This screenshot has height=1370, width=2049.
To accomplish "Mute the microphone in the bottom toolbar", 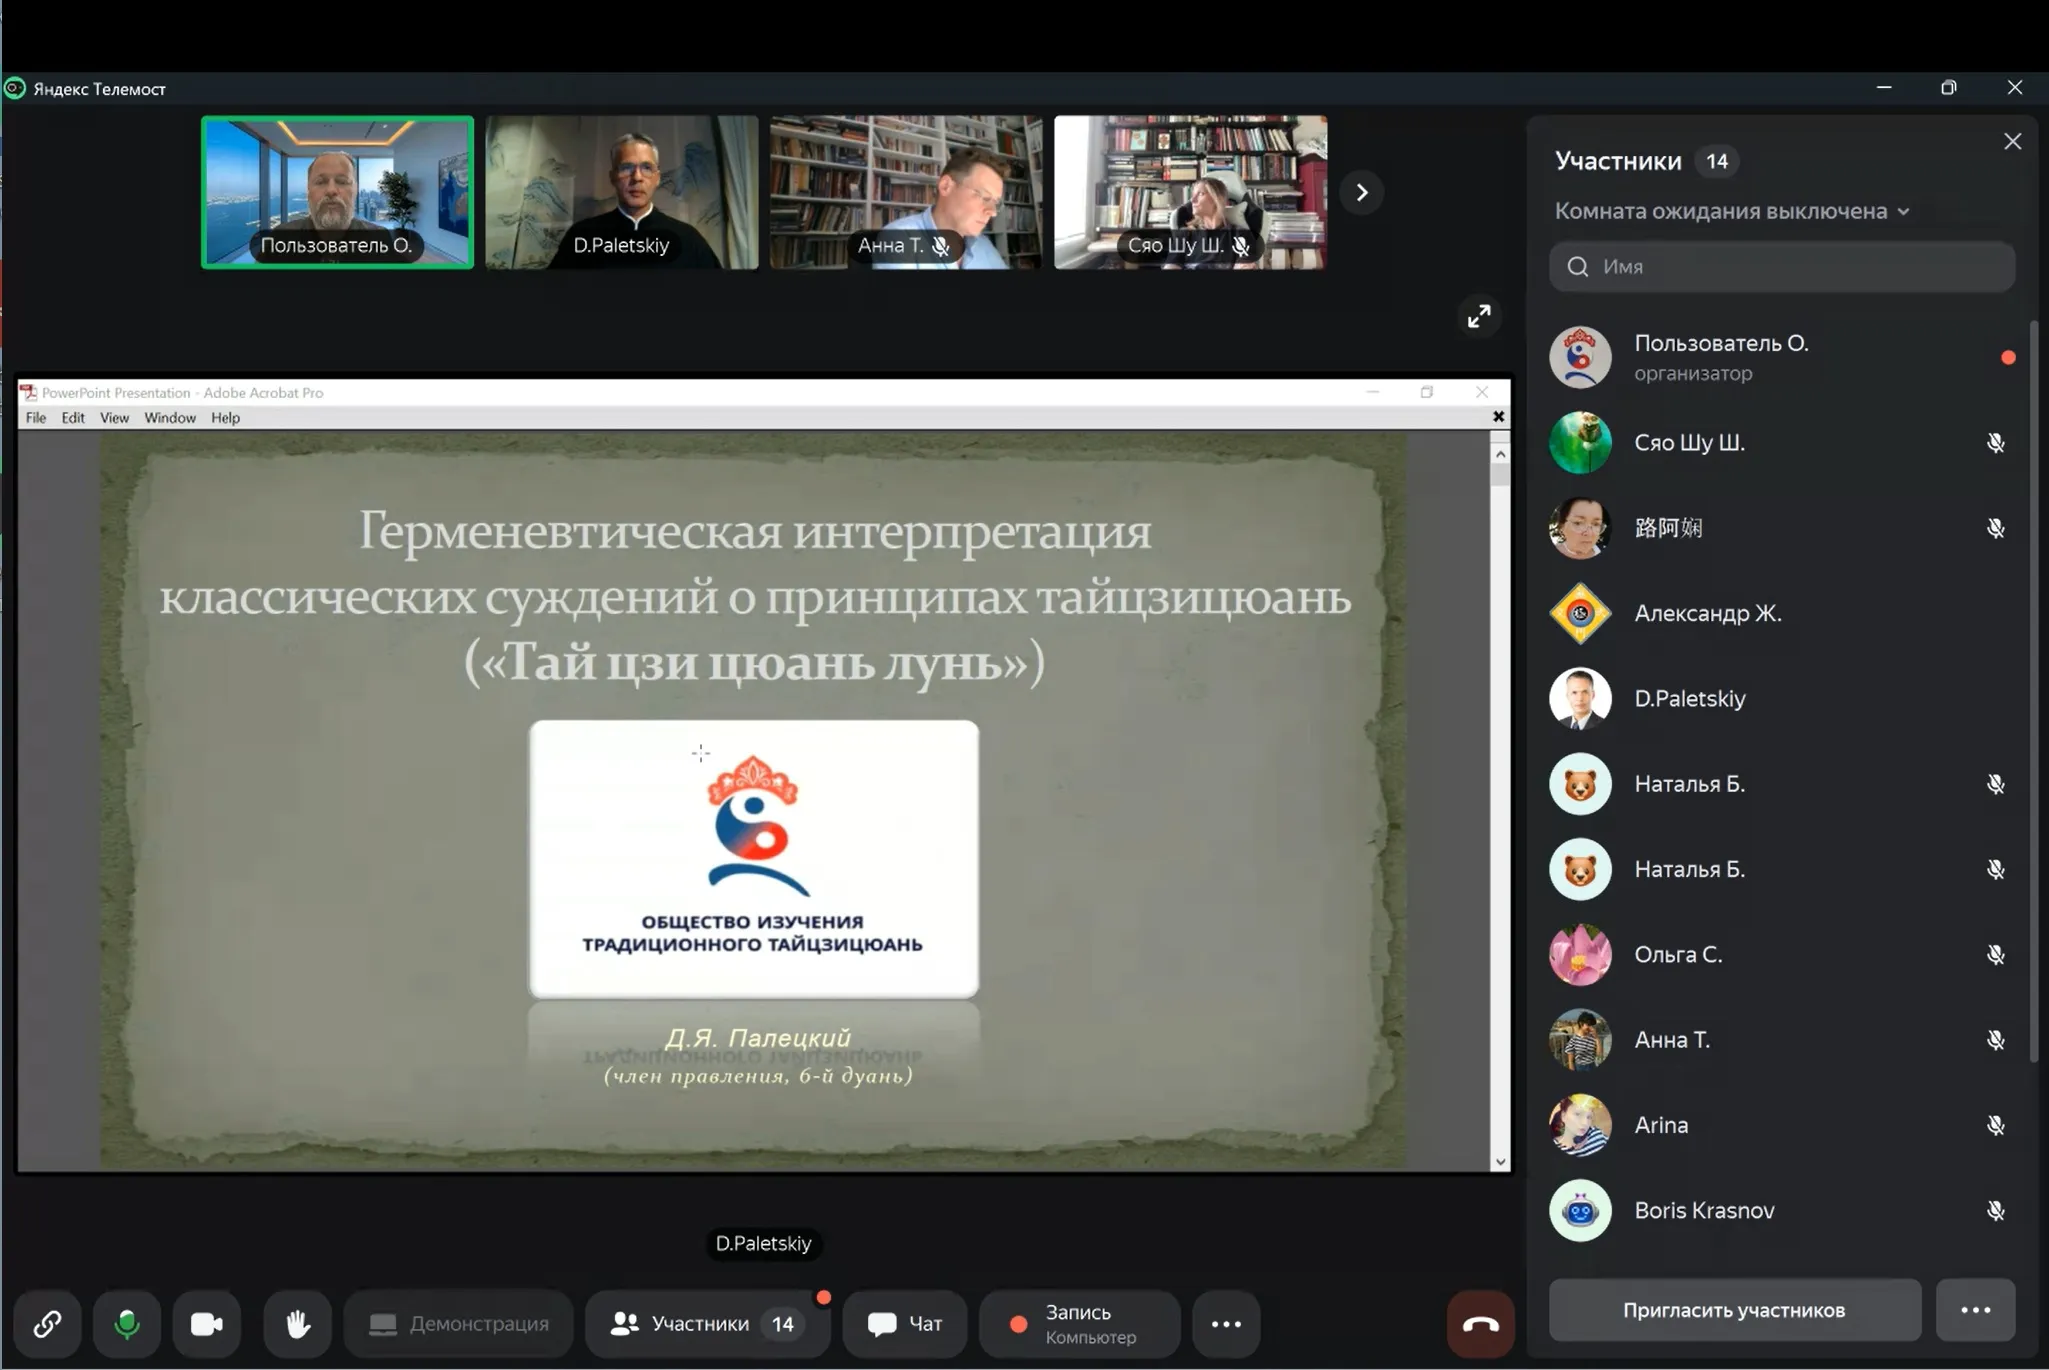I will [127, 1324].
